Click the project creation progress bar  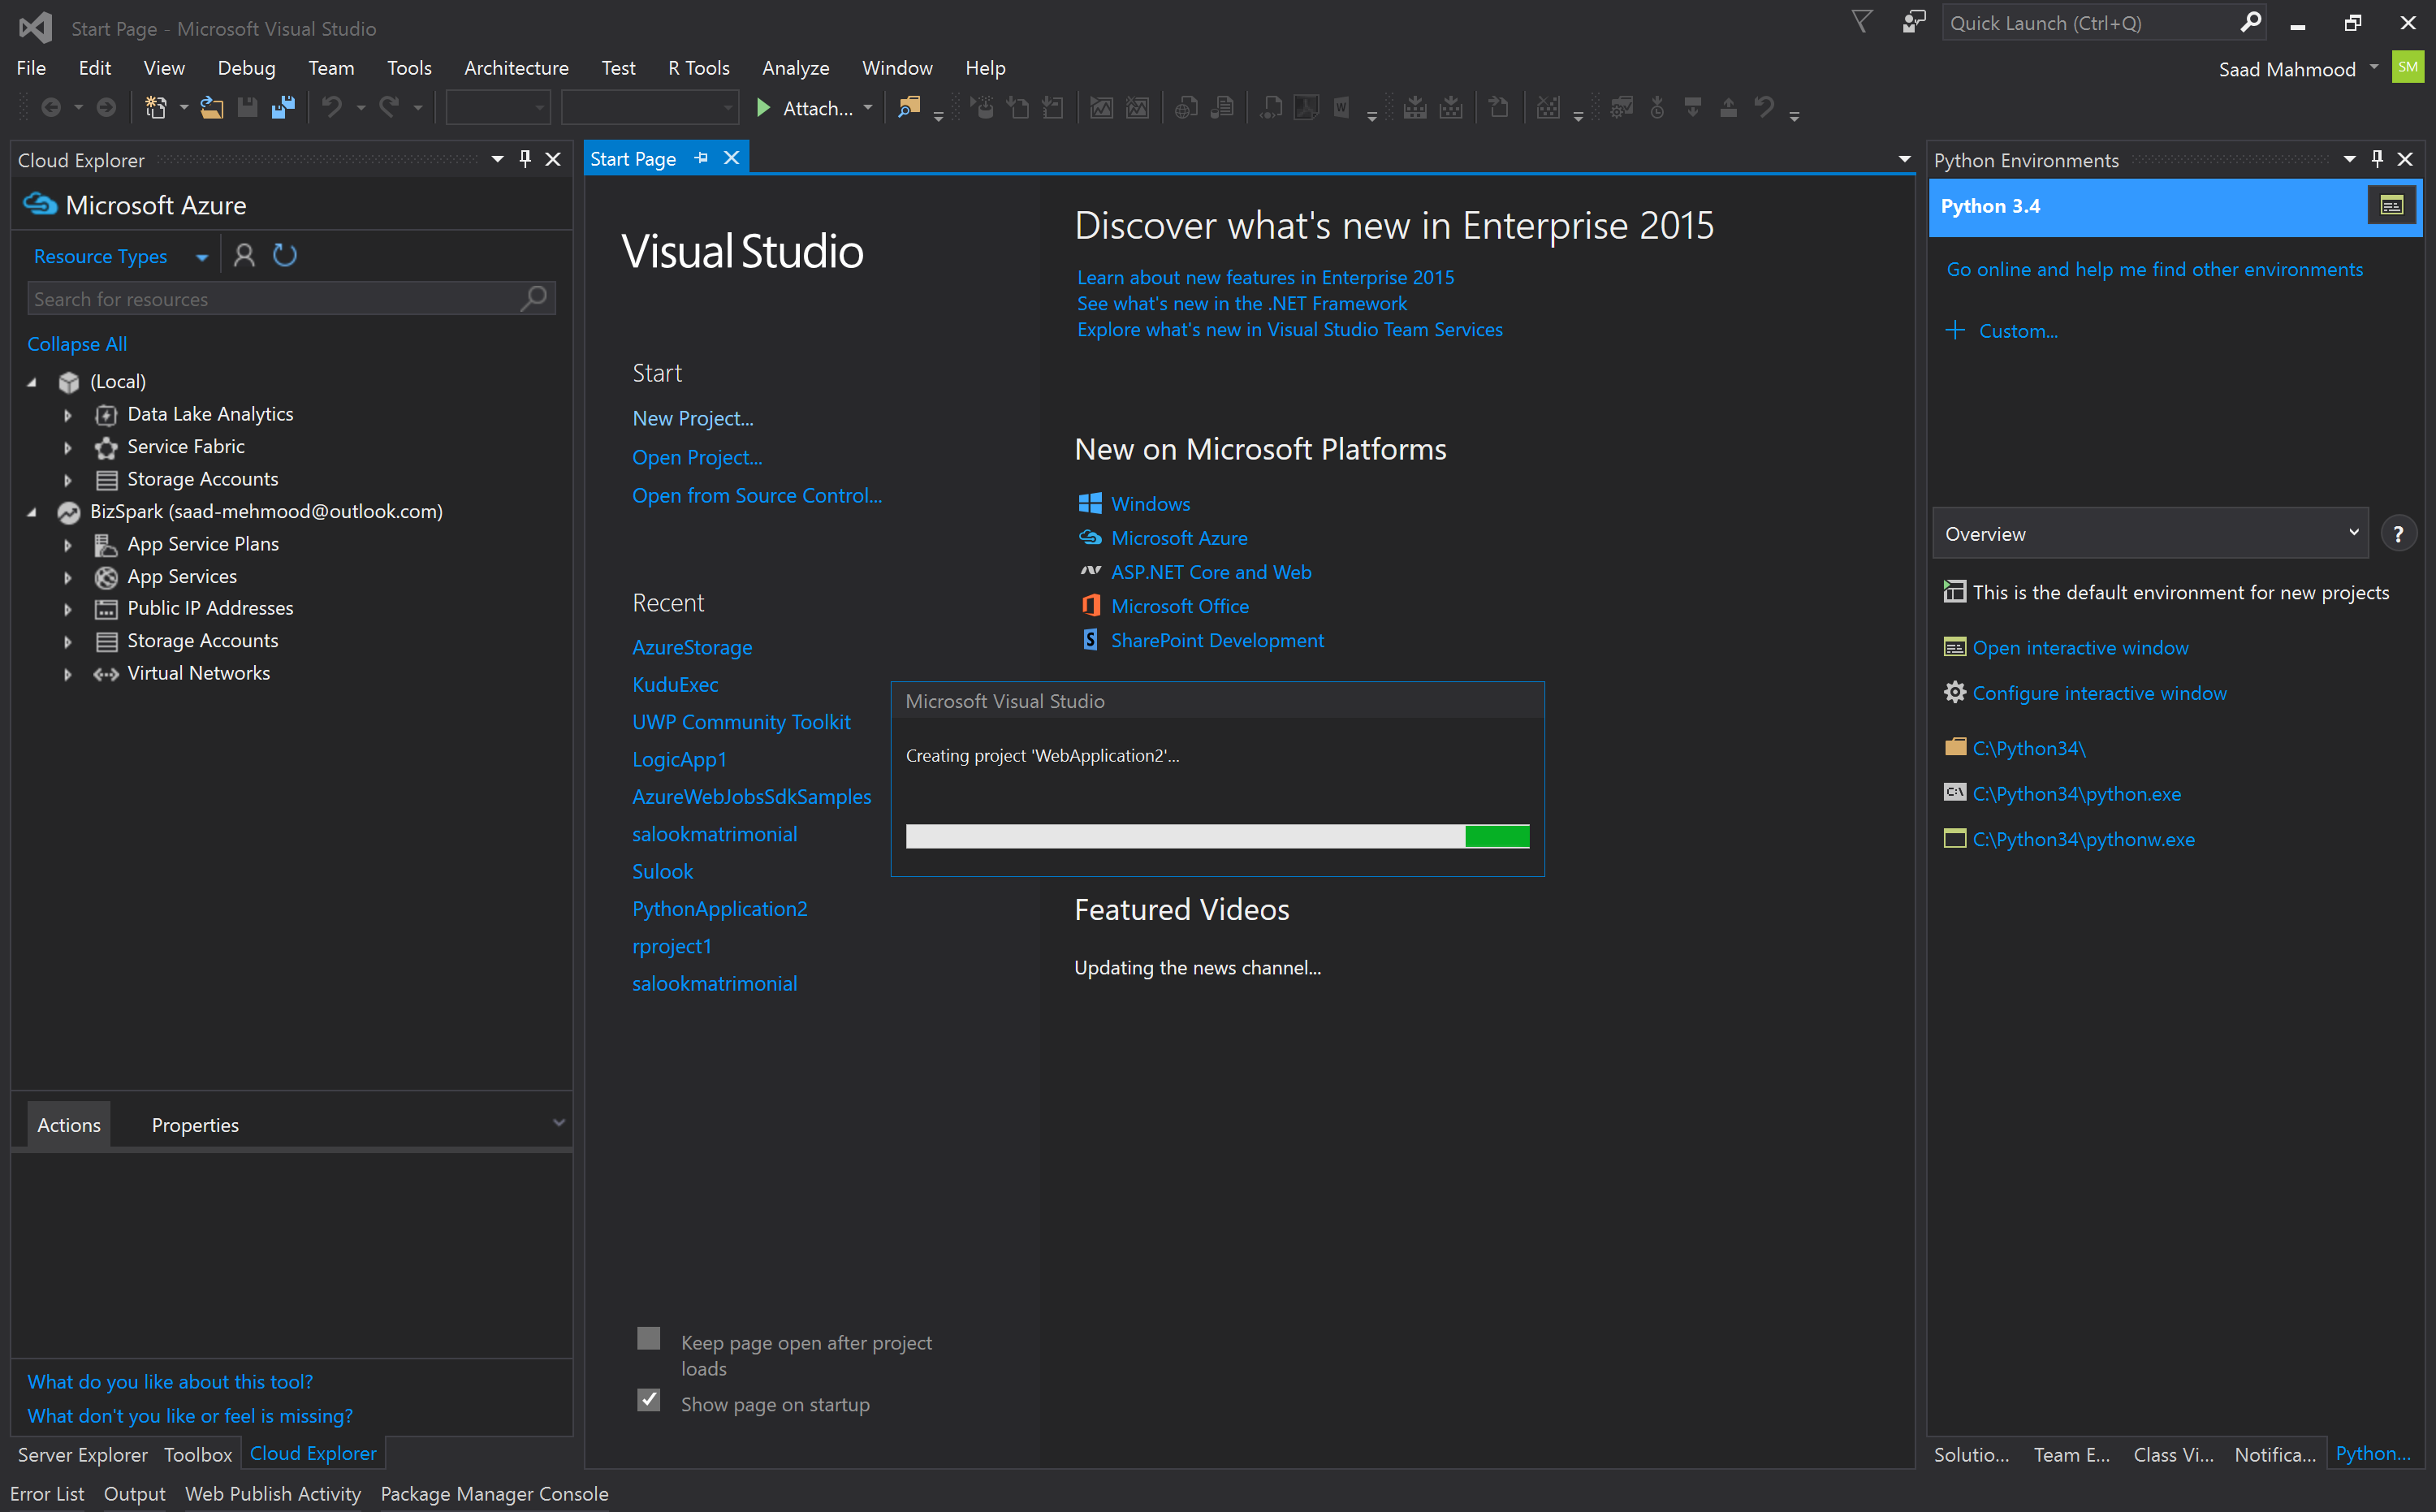1217,836
